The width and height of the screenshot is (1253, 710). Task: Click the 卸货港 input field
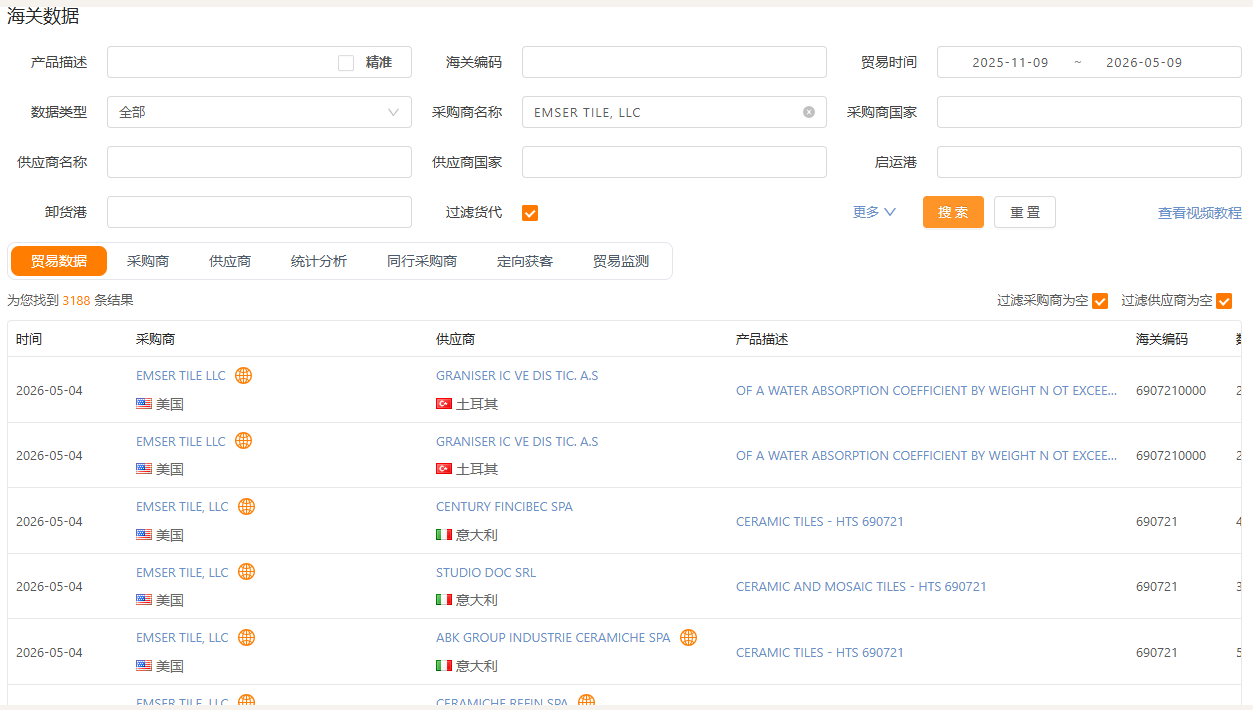click(x=259, y=212)
